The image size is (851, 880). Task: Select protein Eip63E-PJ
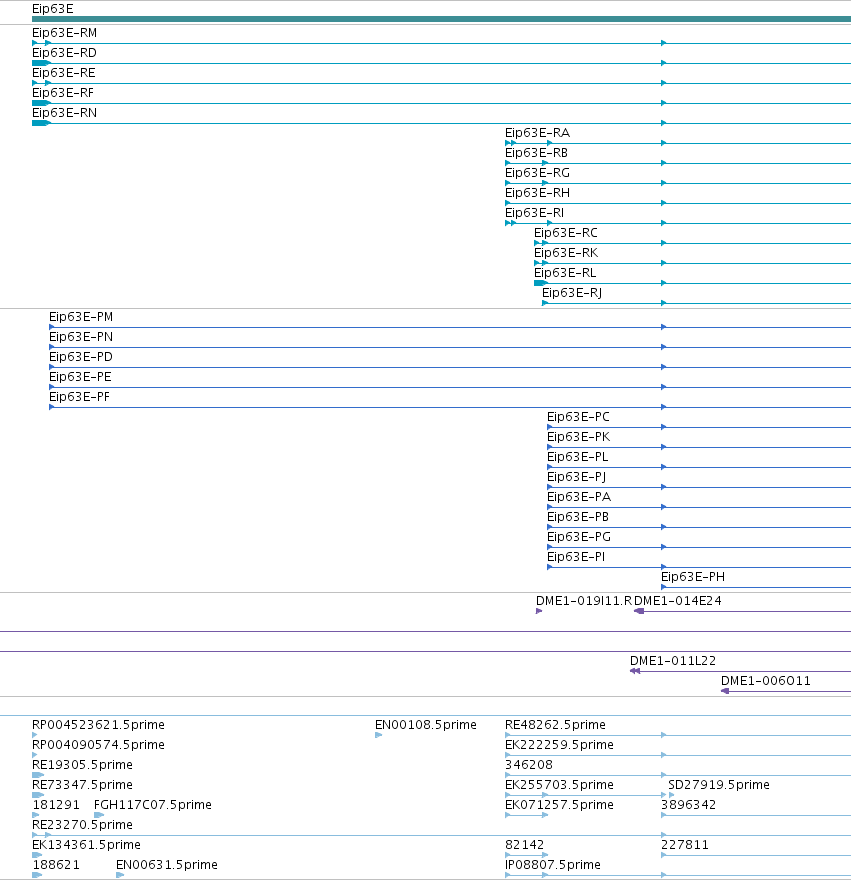[577, 477]
